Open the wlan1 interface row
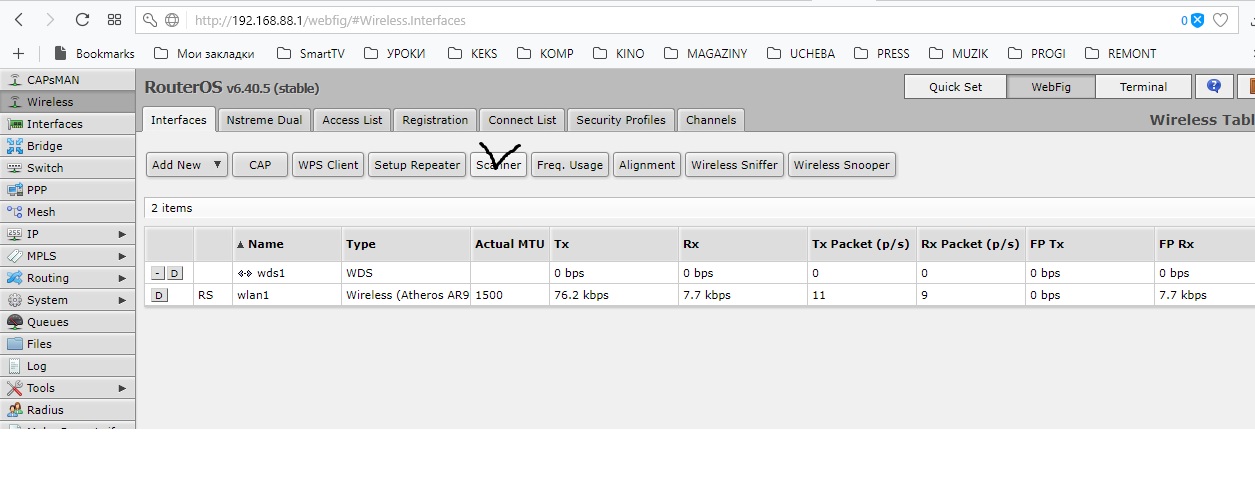 pos(700,295)
